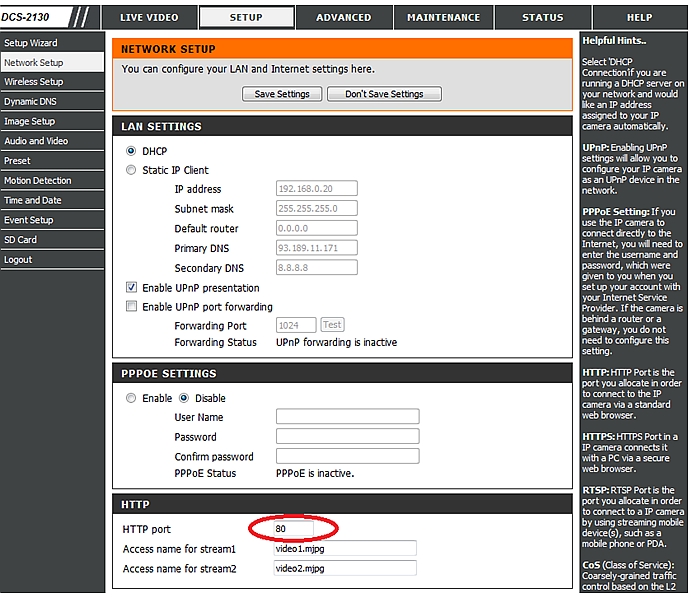691x597 pixels.
Task: Select the DHCP radio button
Action: (131, 151)
